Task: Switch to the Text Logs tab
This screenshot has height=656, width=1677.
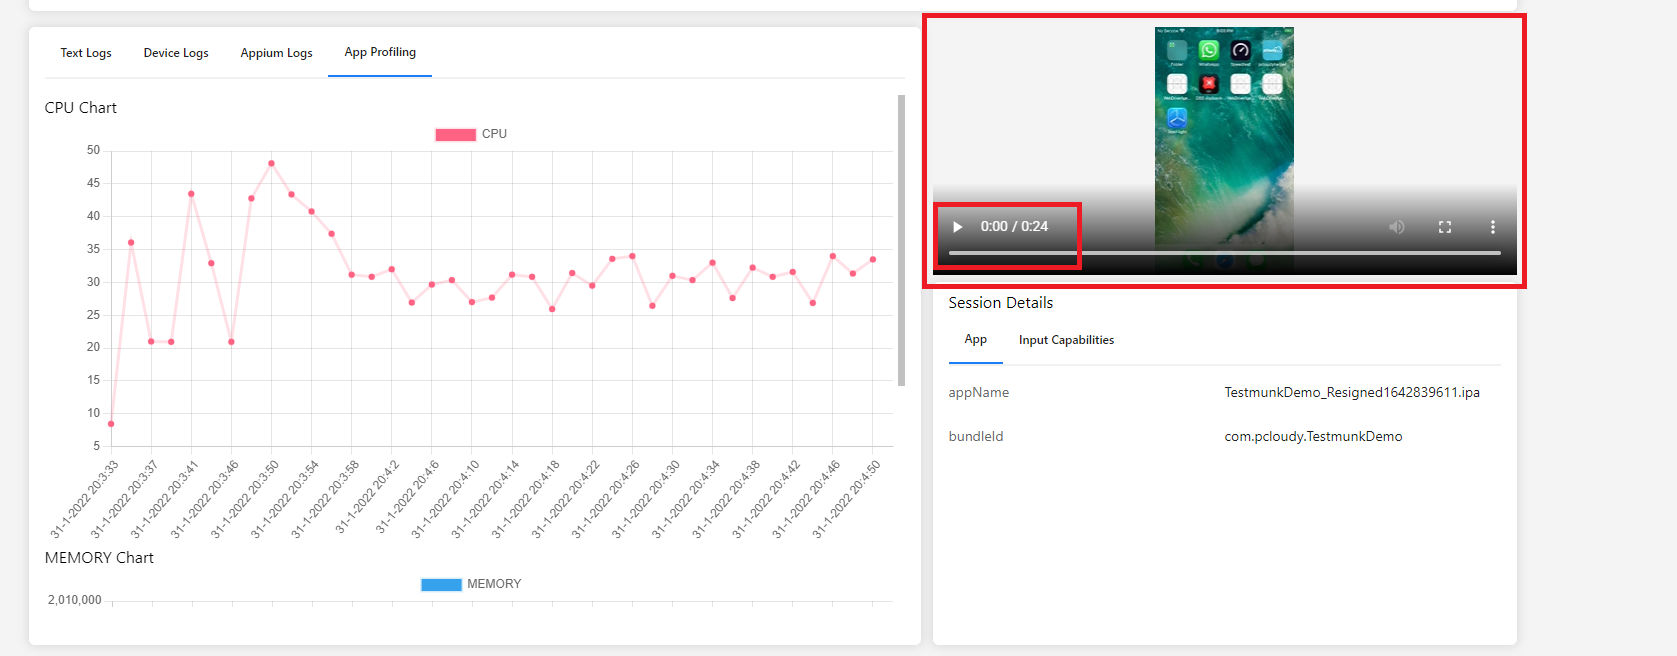Action: [86, 53]
